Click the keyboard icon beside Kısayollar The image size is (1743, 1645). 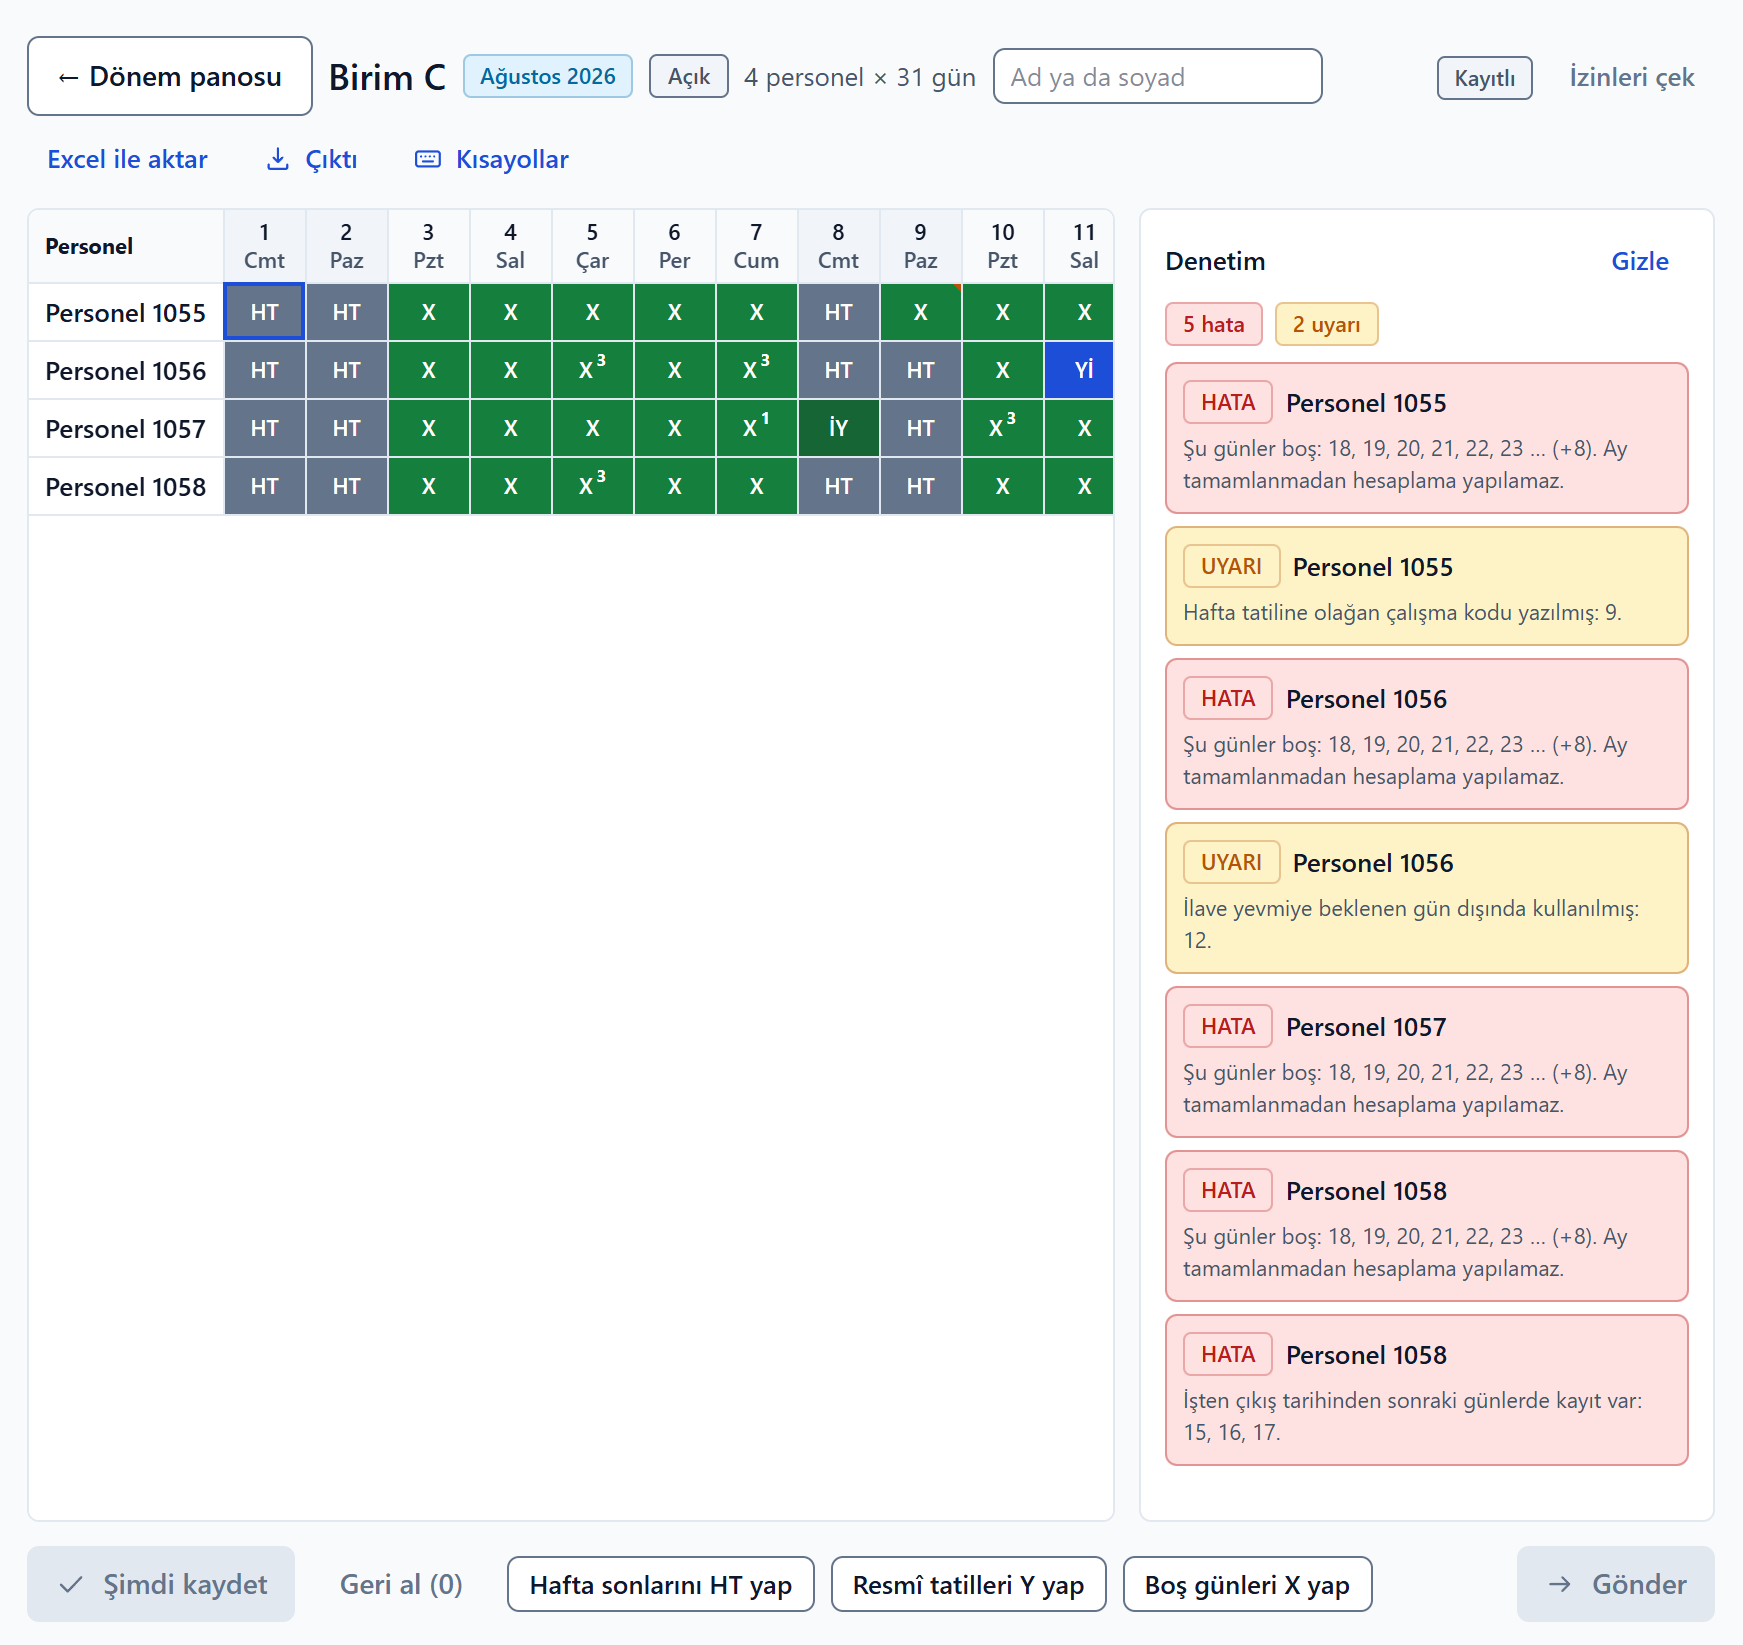[x=428, y=159]
